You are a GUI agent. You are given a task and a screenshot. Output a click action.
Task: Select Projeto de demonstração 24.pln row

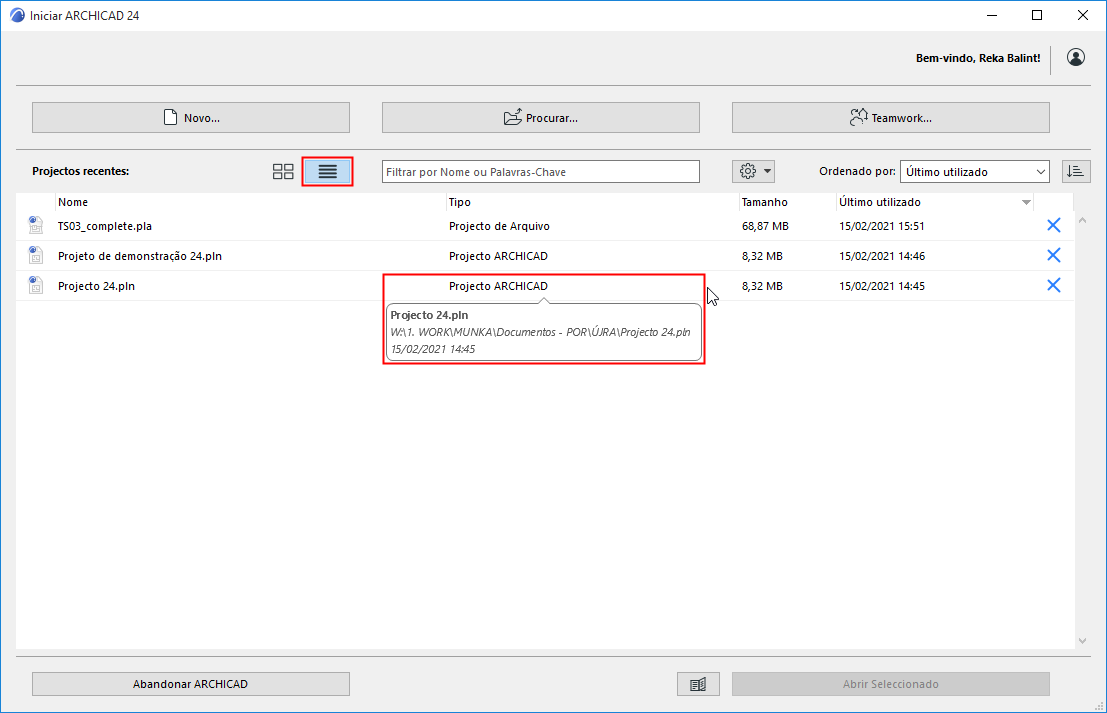545,256
